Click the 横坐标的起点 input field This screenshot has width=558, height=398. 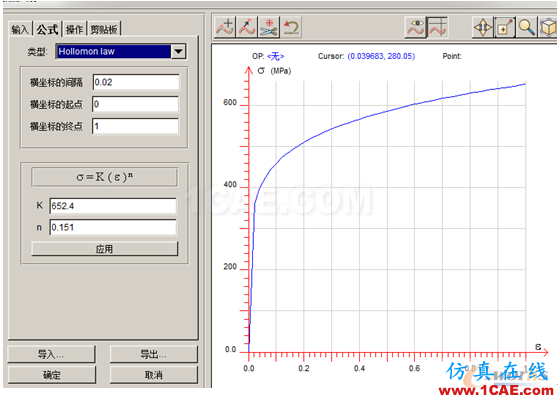point(136,104)
